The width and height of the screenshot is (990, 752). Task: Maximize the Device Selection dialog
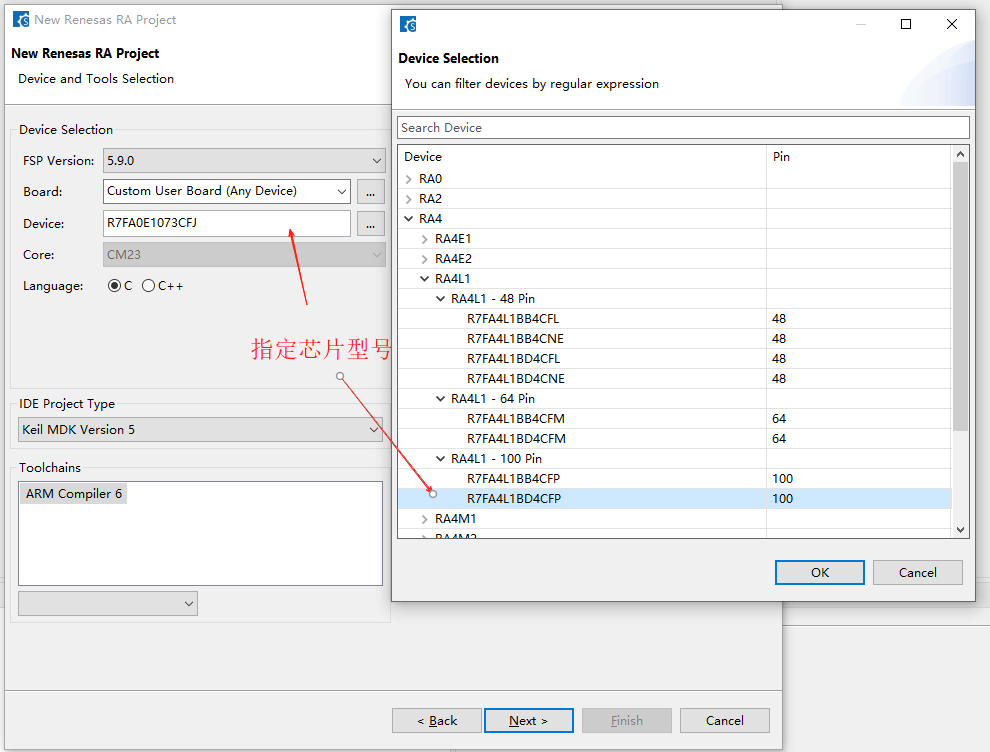906,24
